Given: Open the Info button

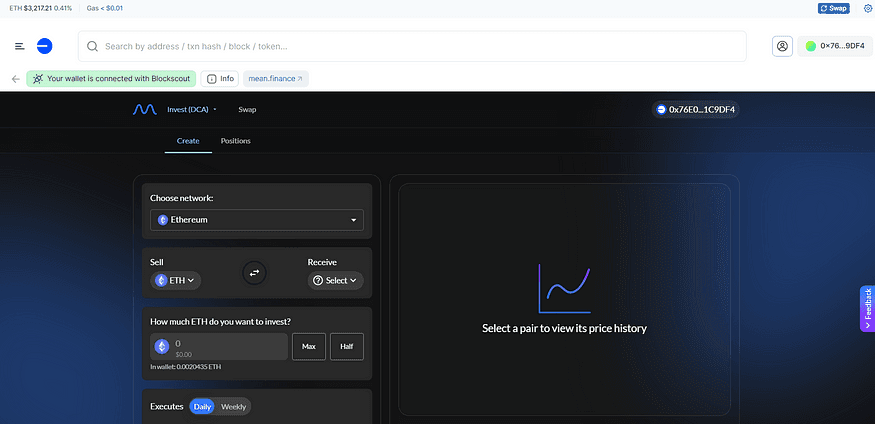Looking at the screenshot, I should (220, 79).
